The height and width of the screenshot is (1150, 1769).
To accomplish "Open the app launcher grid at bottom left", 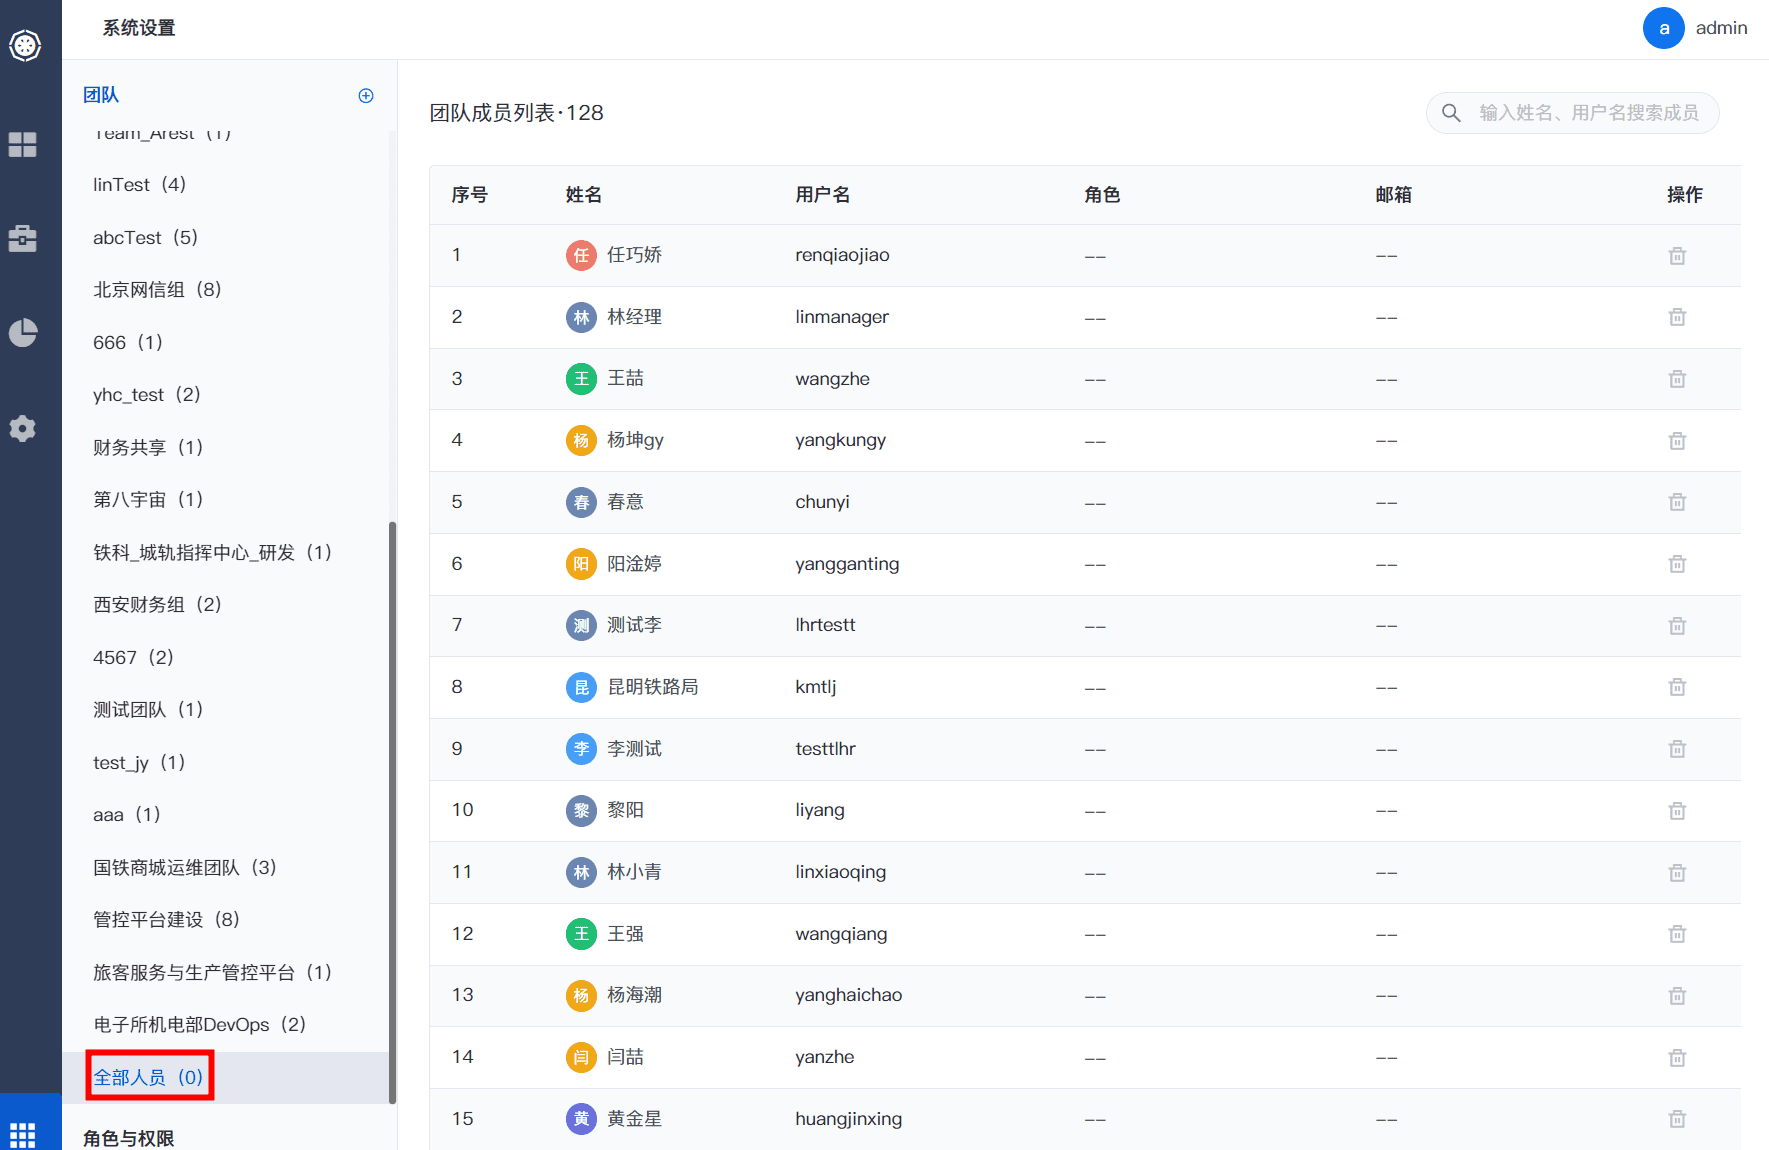I will point(23,1135).
